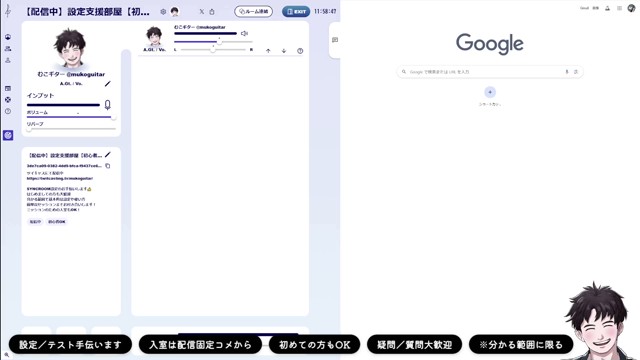Select the 初心者OK tag

[x=57, y=222]
